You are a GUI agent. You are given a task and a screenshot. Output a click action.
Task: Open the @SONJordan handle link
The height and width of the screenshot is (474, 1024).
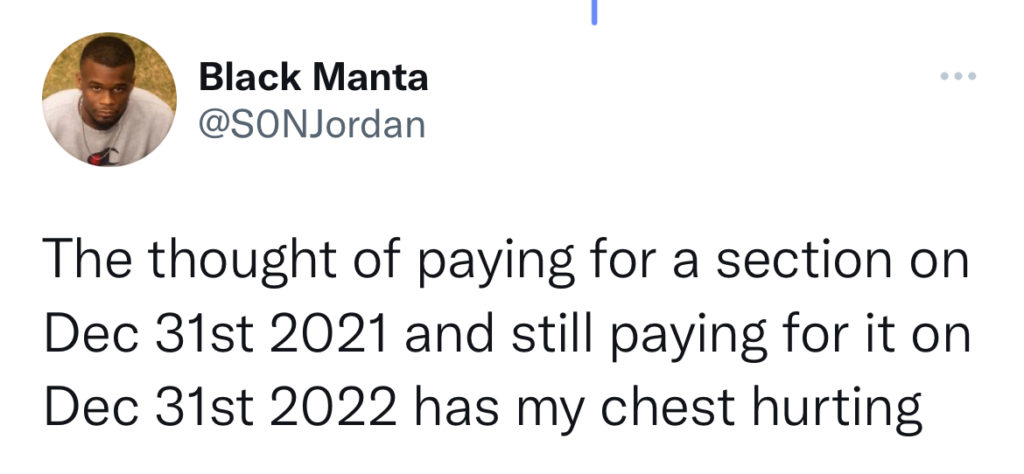[312, 124]
